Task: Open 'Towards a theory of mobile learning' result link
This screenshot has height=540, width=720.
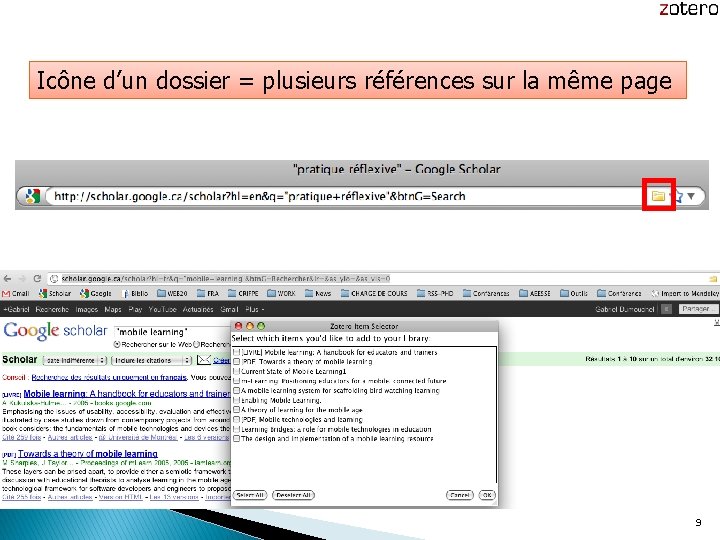Action: tap(88, 453)
